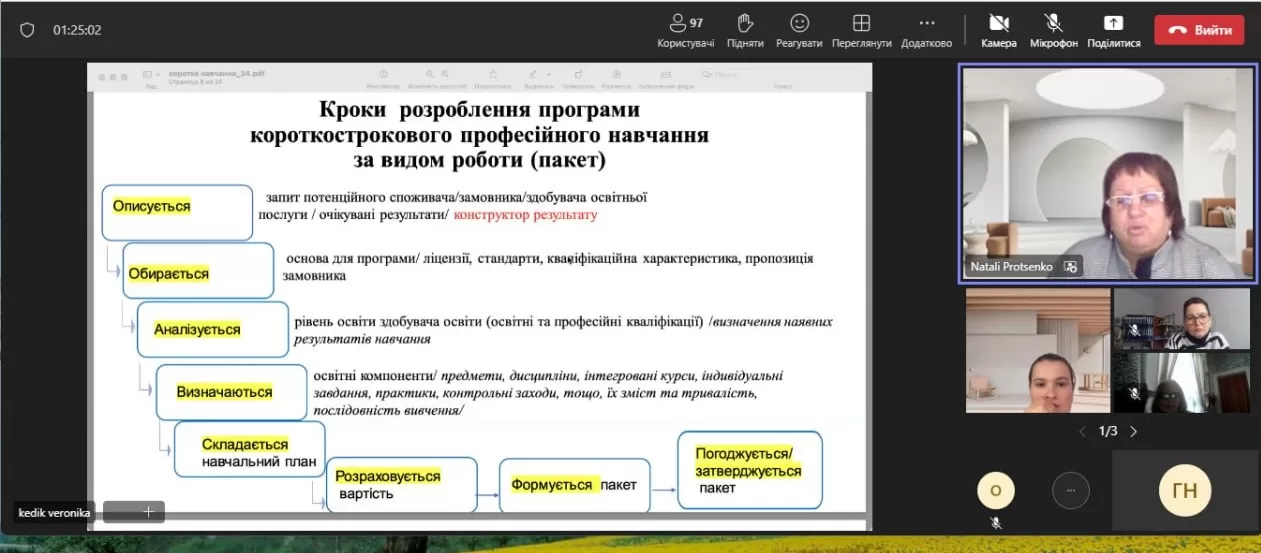The width and height of the screenshot is (1261, 553).
Task: Click the shield security icon
Action: coord(28,30)
